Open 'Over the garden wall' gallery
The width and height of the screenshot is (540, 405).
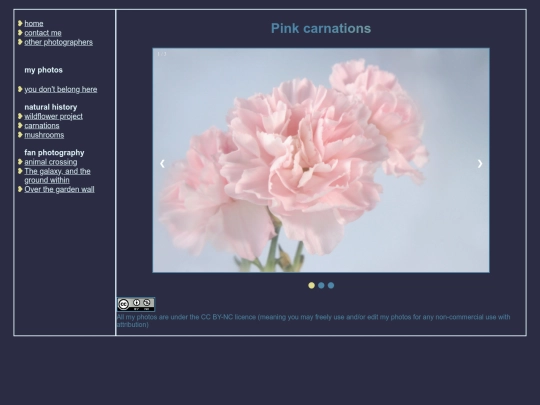59,189
